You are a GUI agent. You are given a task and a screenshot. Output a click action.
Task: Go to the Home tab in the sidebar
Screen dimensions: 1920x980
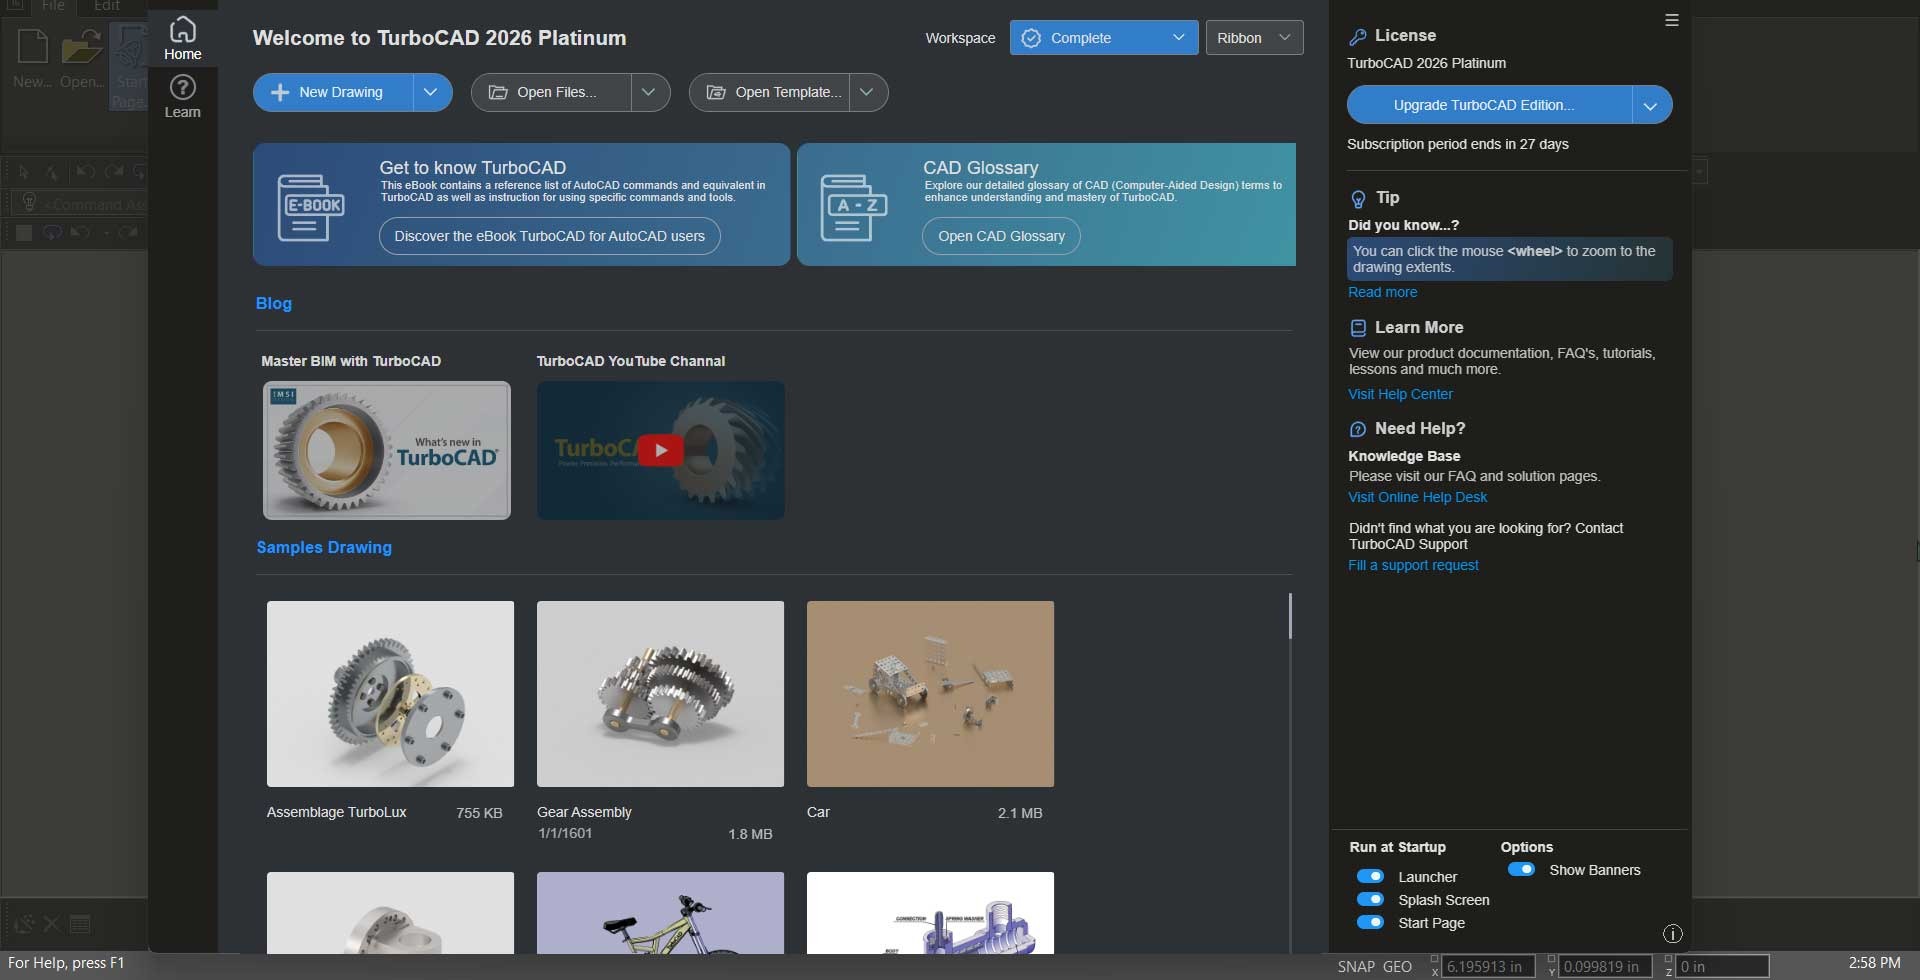click(x=183, y=38)
